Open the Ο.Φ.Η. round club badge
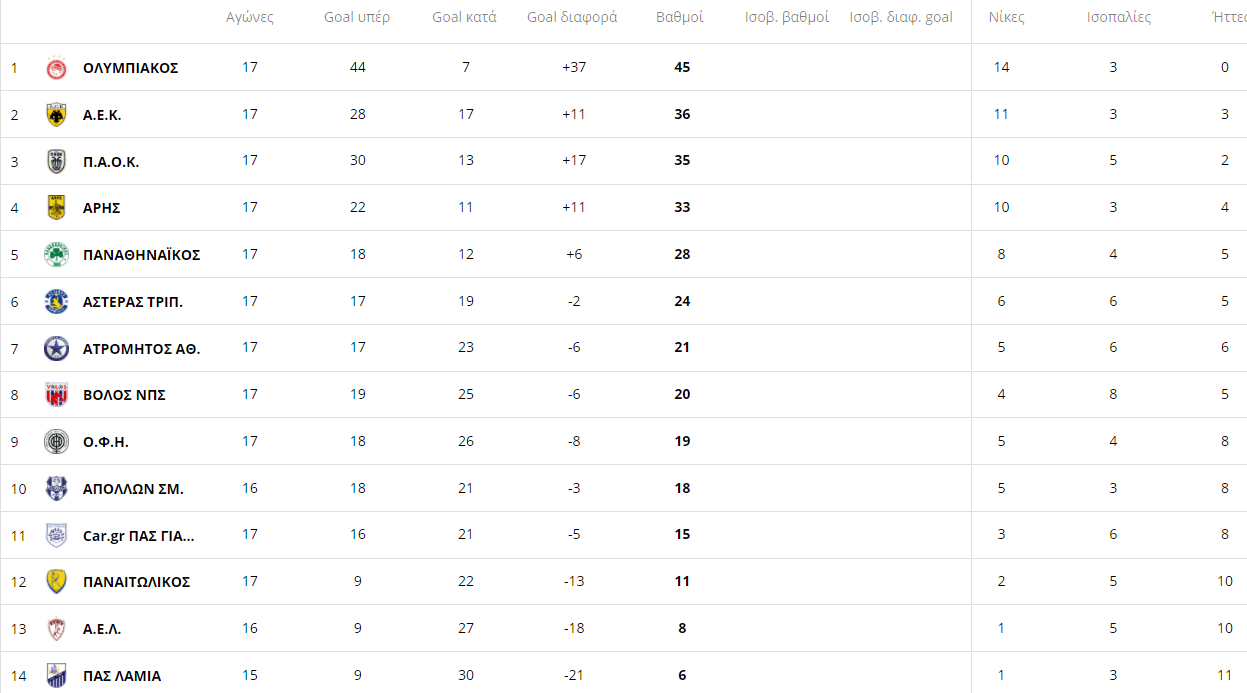 coord(56,441)
